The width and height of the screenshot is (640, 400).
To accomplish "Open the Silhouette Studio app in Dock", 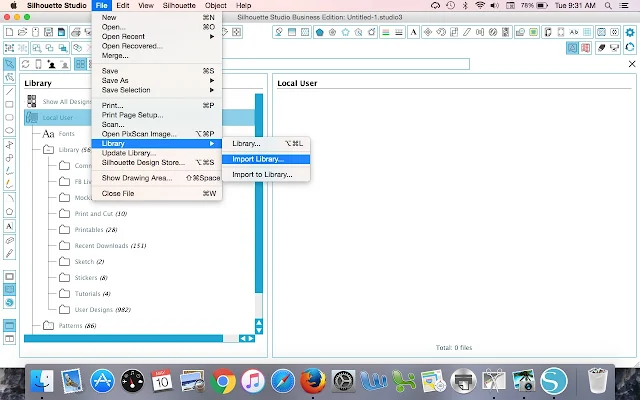I will tap(553, 381).
